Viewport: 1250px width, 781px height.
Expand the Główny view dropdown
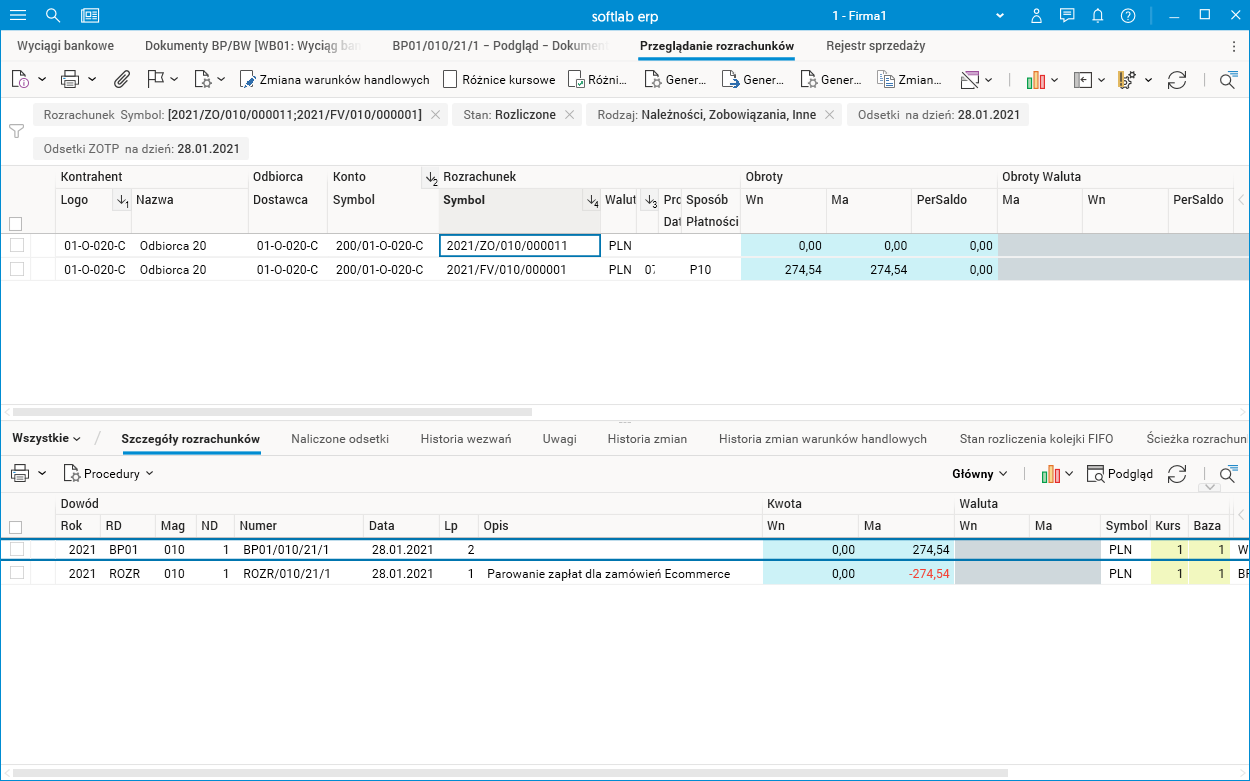[980, 474]
